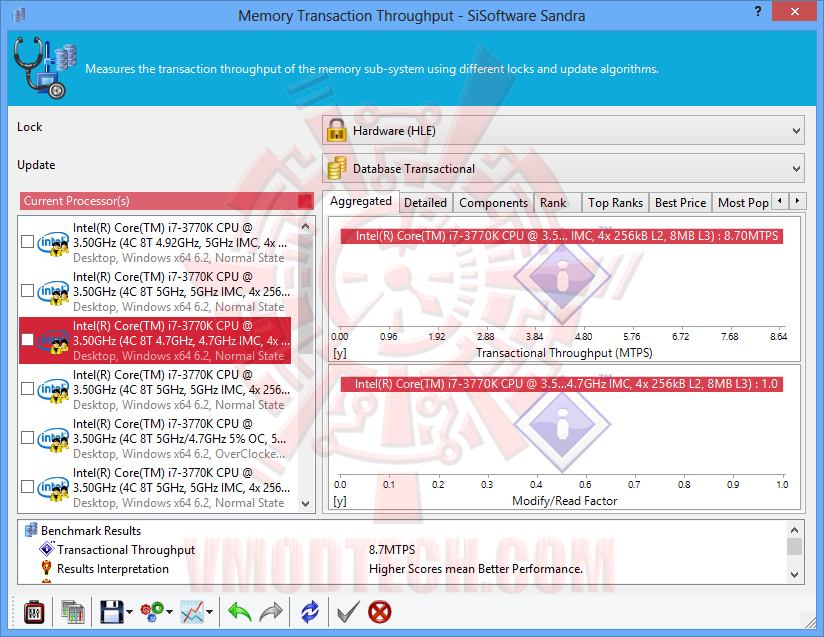Click the [y] axis toggle in the throughput chart
824x637 pixels.
pos(340,353)
